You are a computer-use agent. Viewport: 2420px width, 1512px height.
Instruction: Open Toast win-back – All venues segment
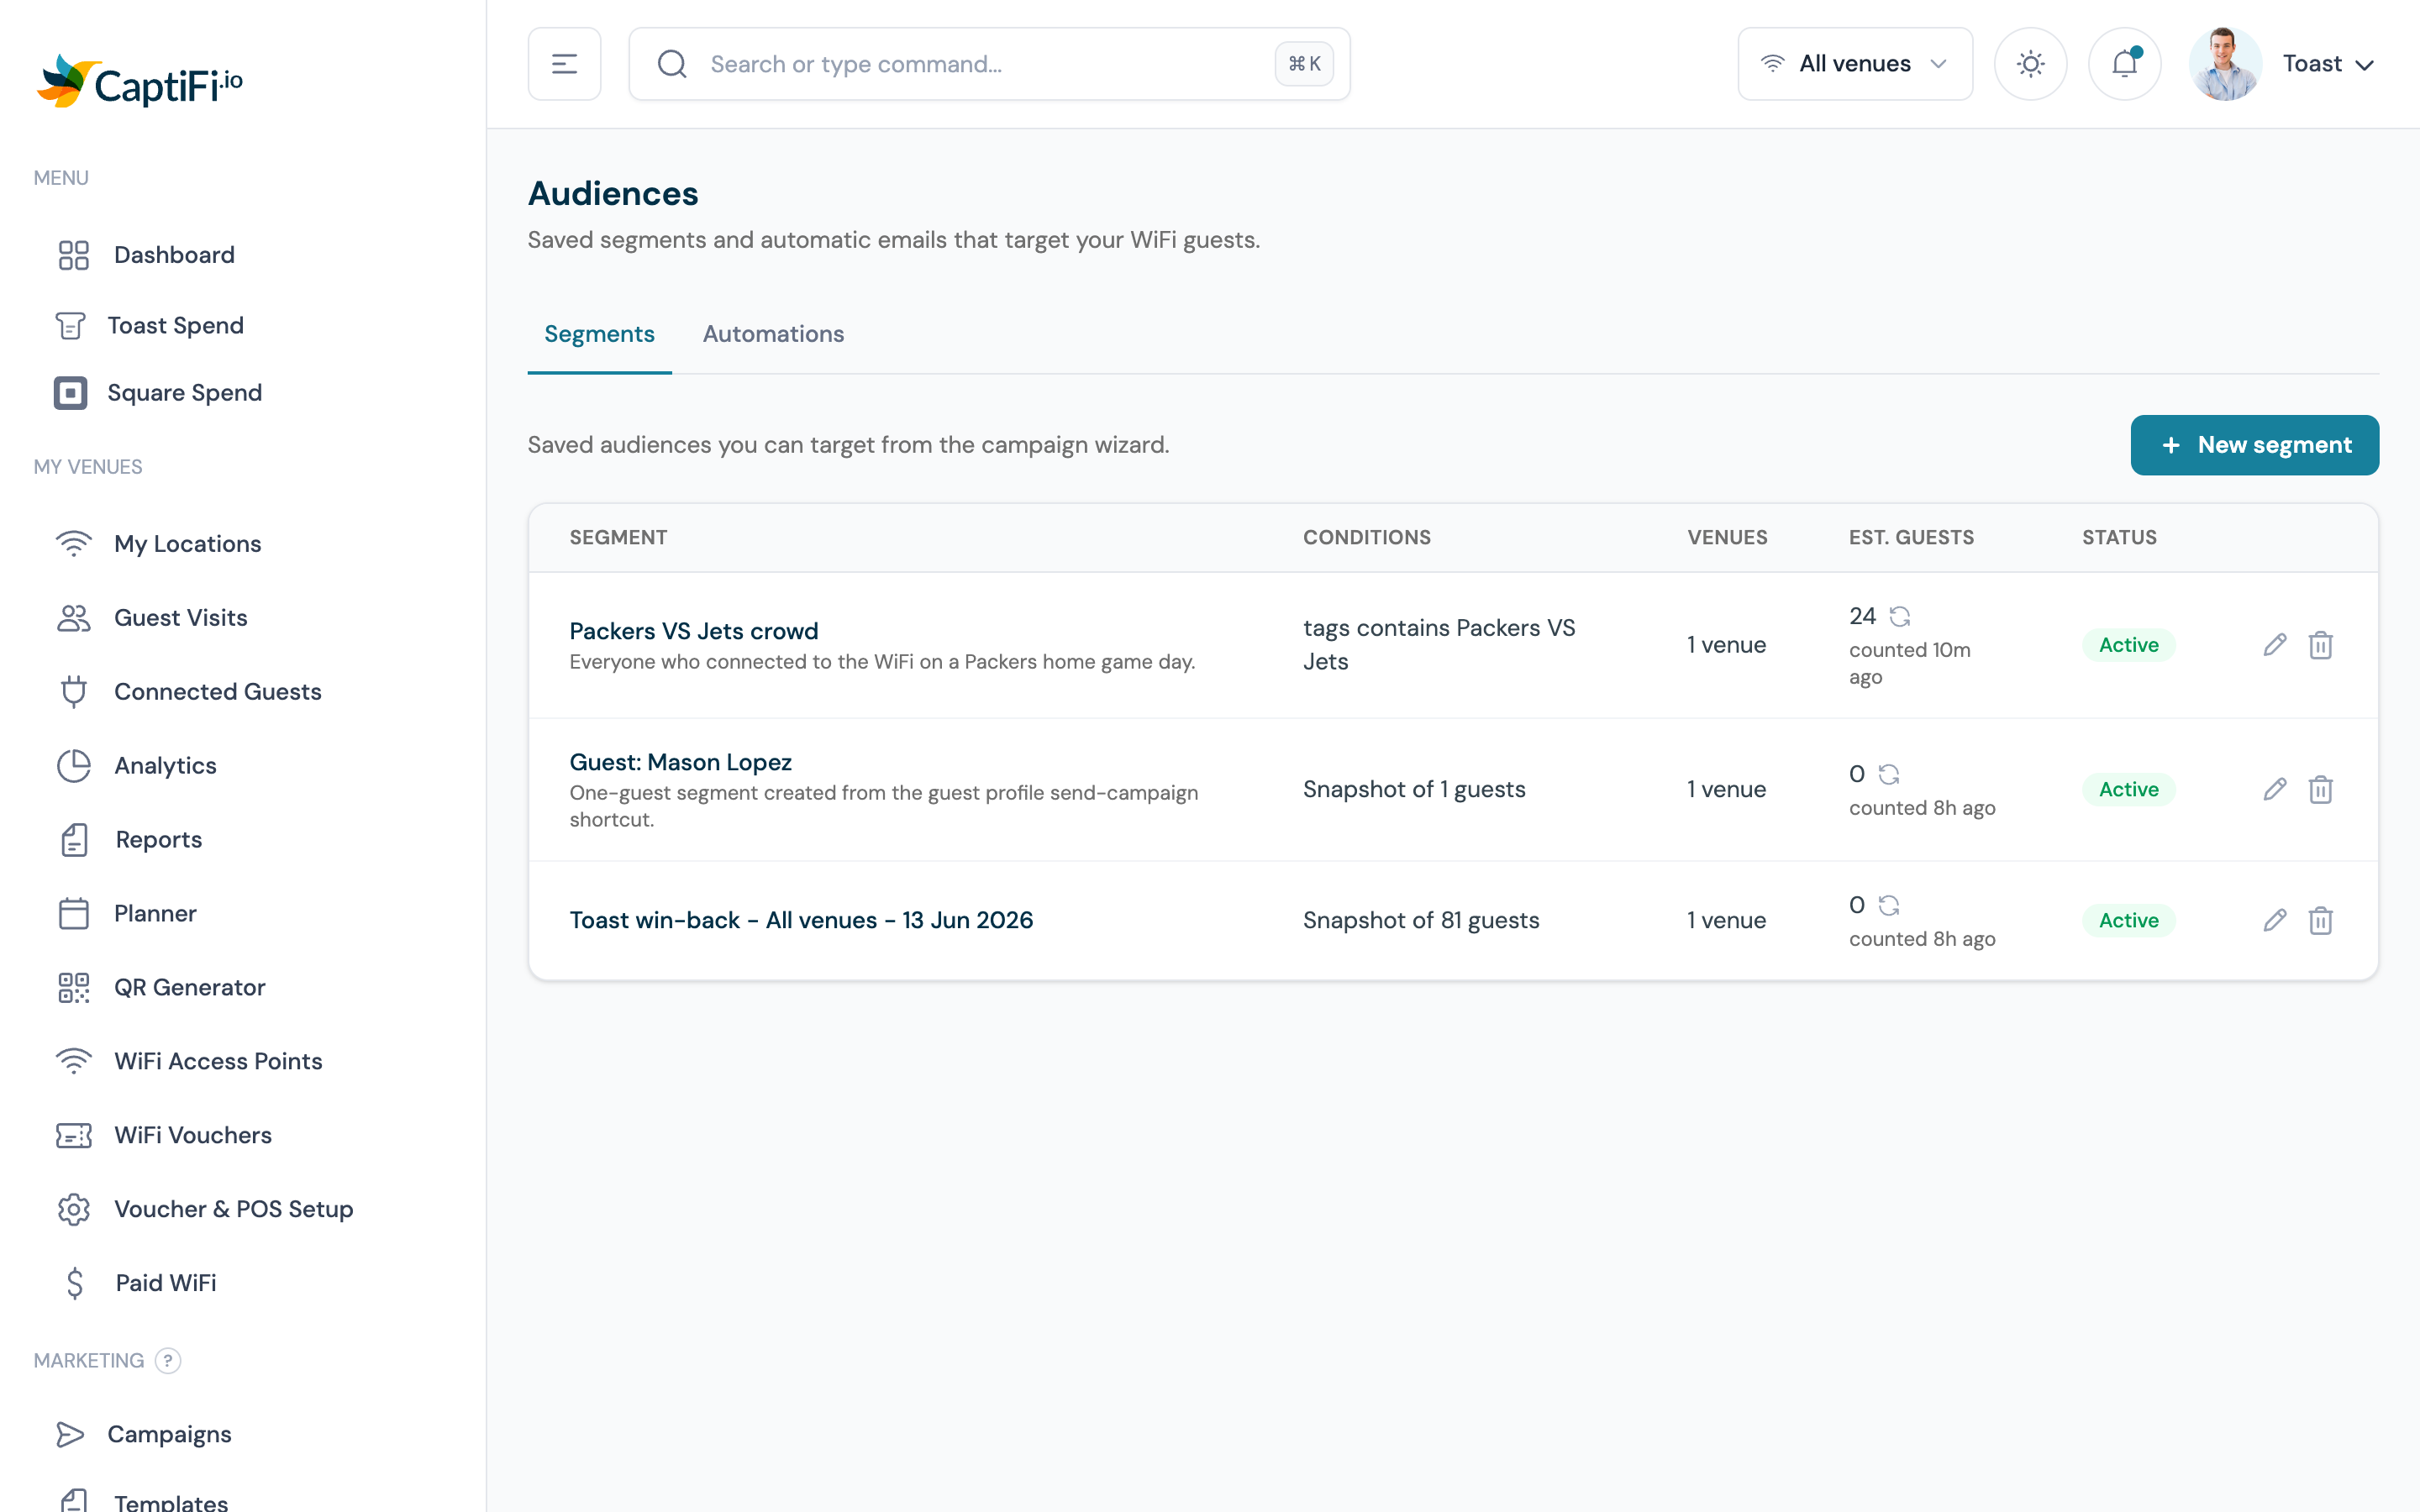pyautogui.click(x=801, y=920)
